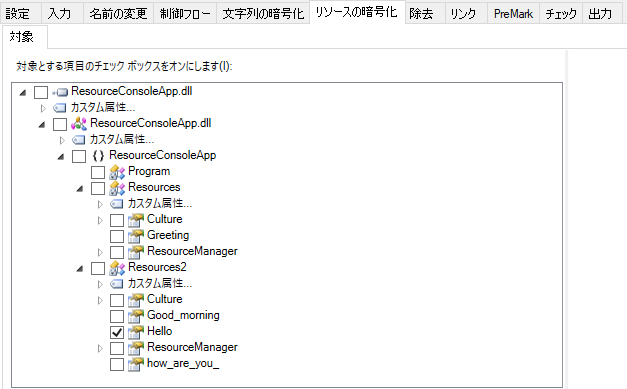Check the Resources2 class checkbox
Image resolution: width=627 pixels, height=389 pixels.
tap(98, 268)
